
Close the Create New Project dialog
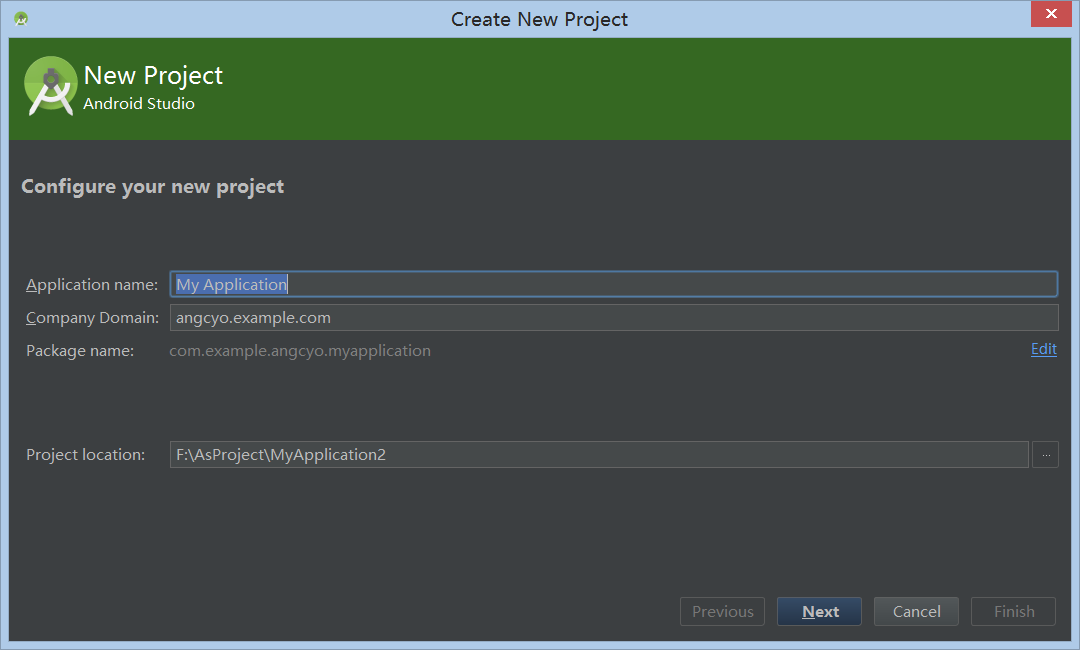pyautogui.click(x=1051, y=14)
